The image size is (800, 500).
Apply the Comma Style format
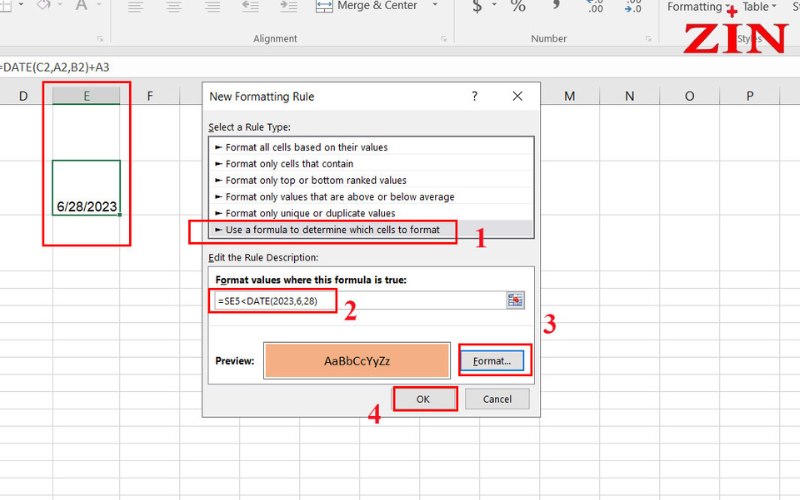tap(556, 5)
